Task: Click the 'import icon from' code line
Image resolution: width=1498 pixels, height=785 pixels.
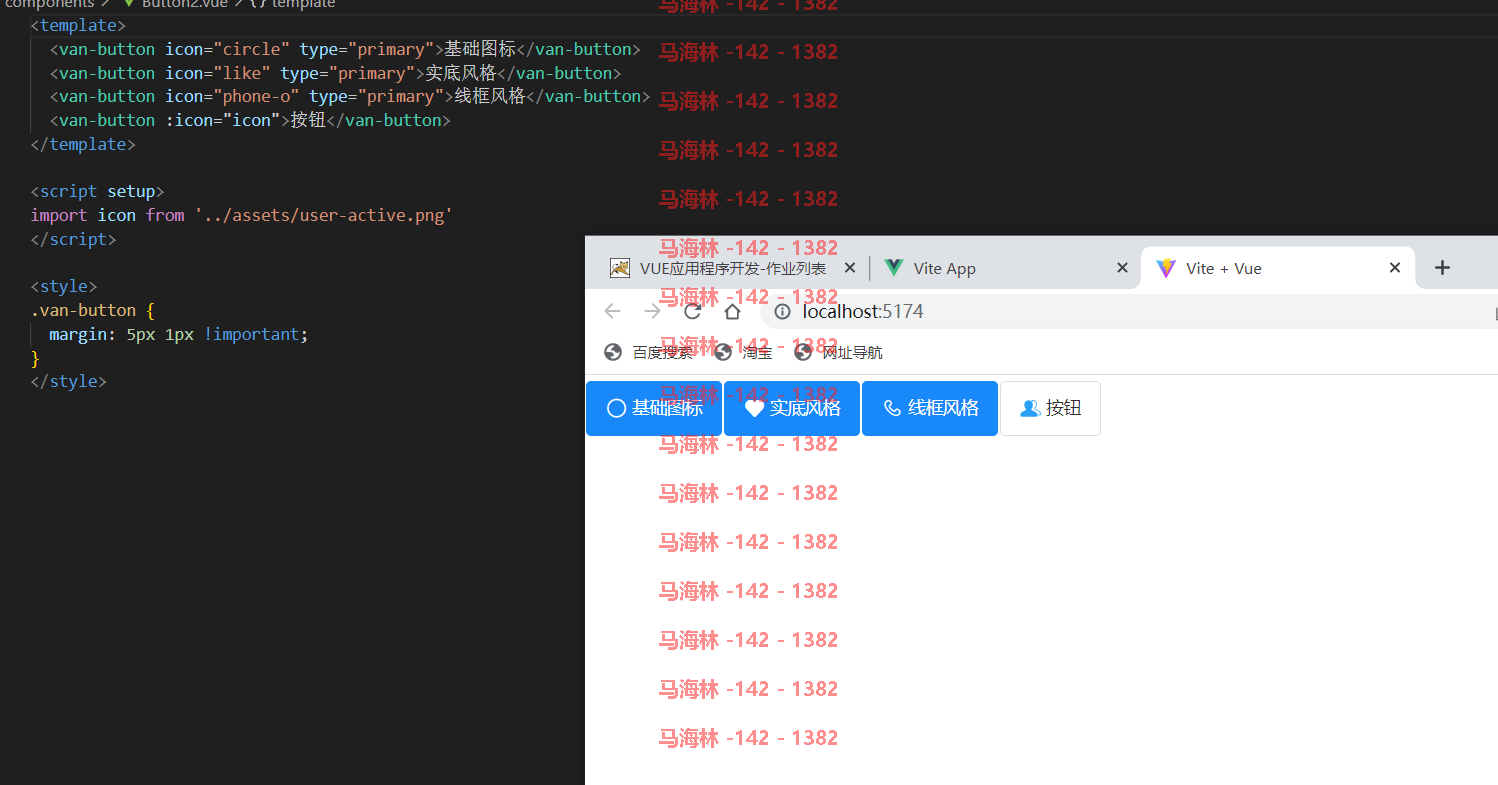Action: (241, 215)
